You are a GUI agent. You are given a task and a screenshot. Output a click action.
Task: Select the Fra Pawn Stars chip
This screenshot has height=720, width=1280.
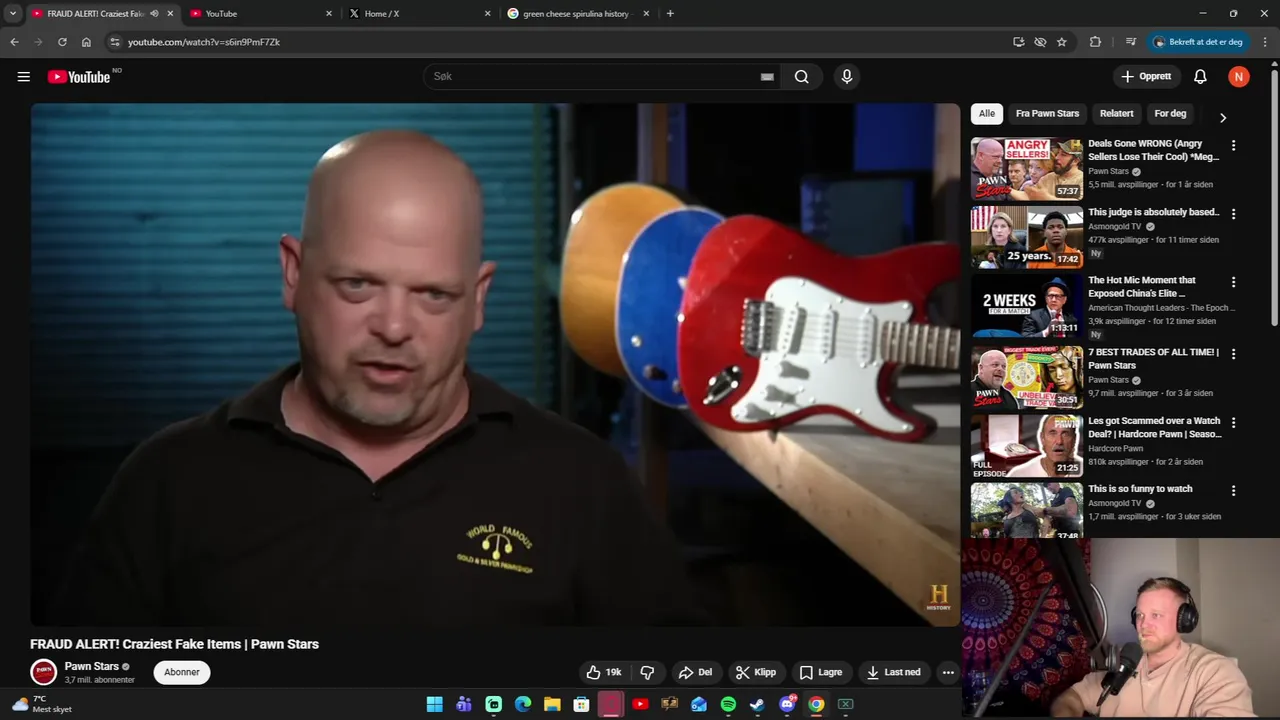(1047, 114)
